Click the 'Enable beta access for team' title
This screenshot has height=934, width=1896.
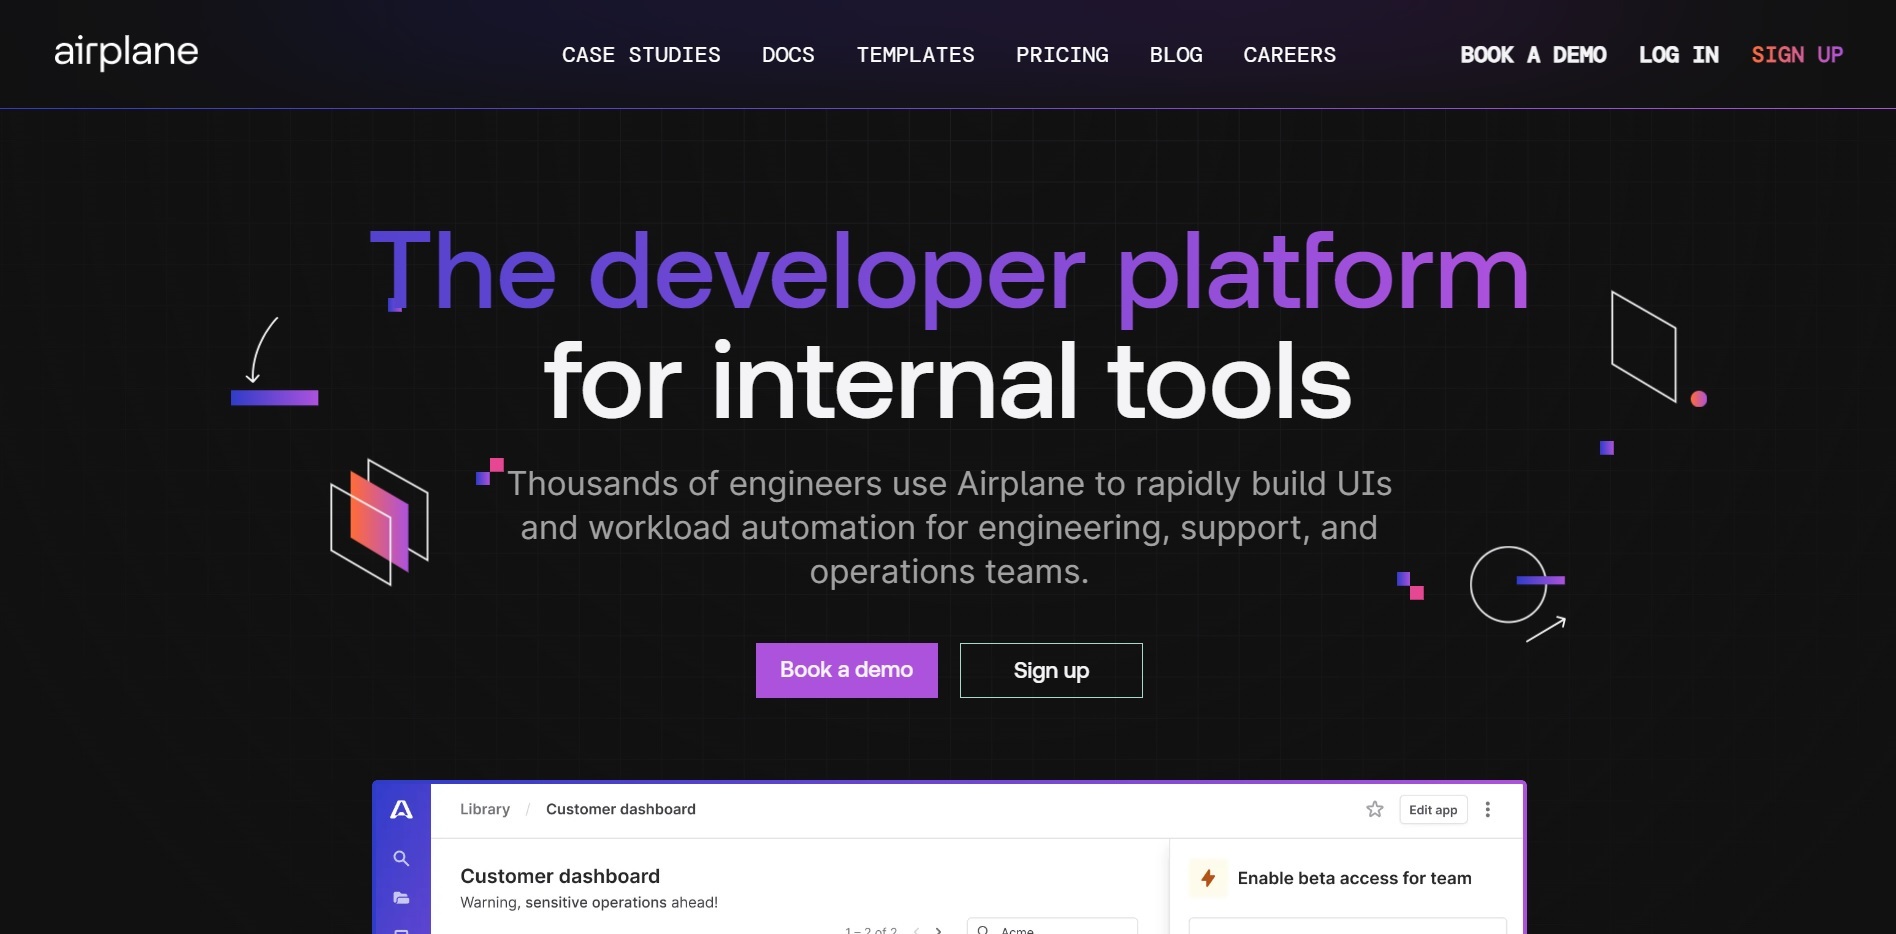pos(1354,878)
